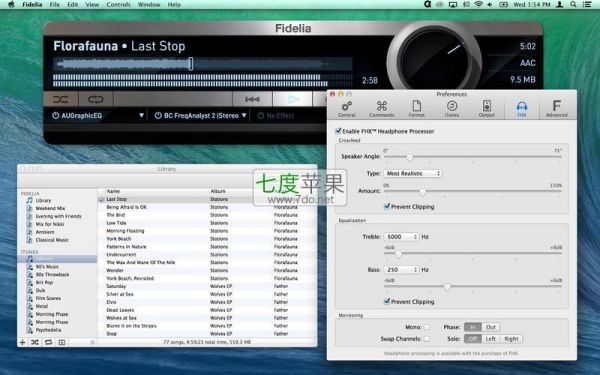Open Psychedelia iTunes playlist
The height and width of the screenshot is (375, 600).
point(48,330)
